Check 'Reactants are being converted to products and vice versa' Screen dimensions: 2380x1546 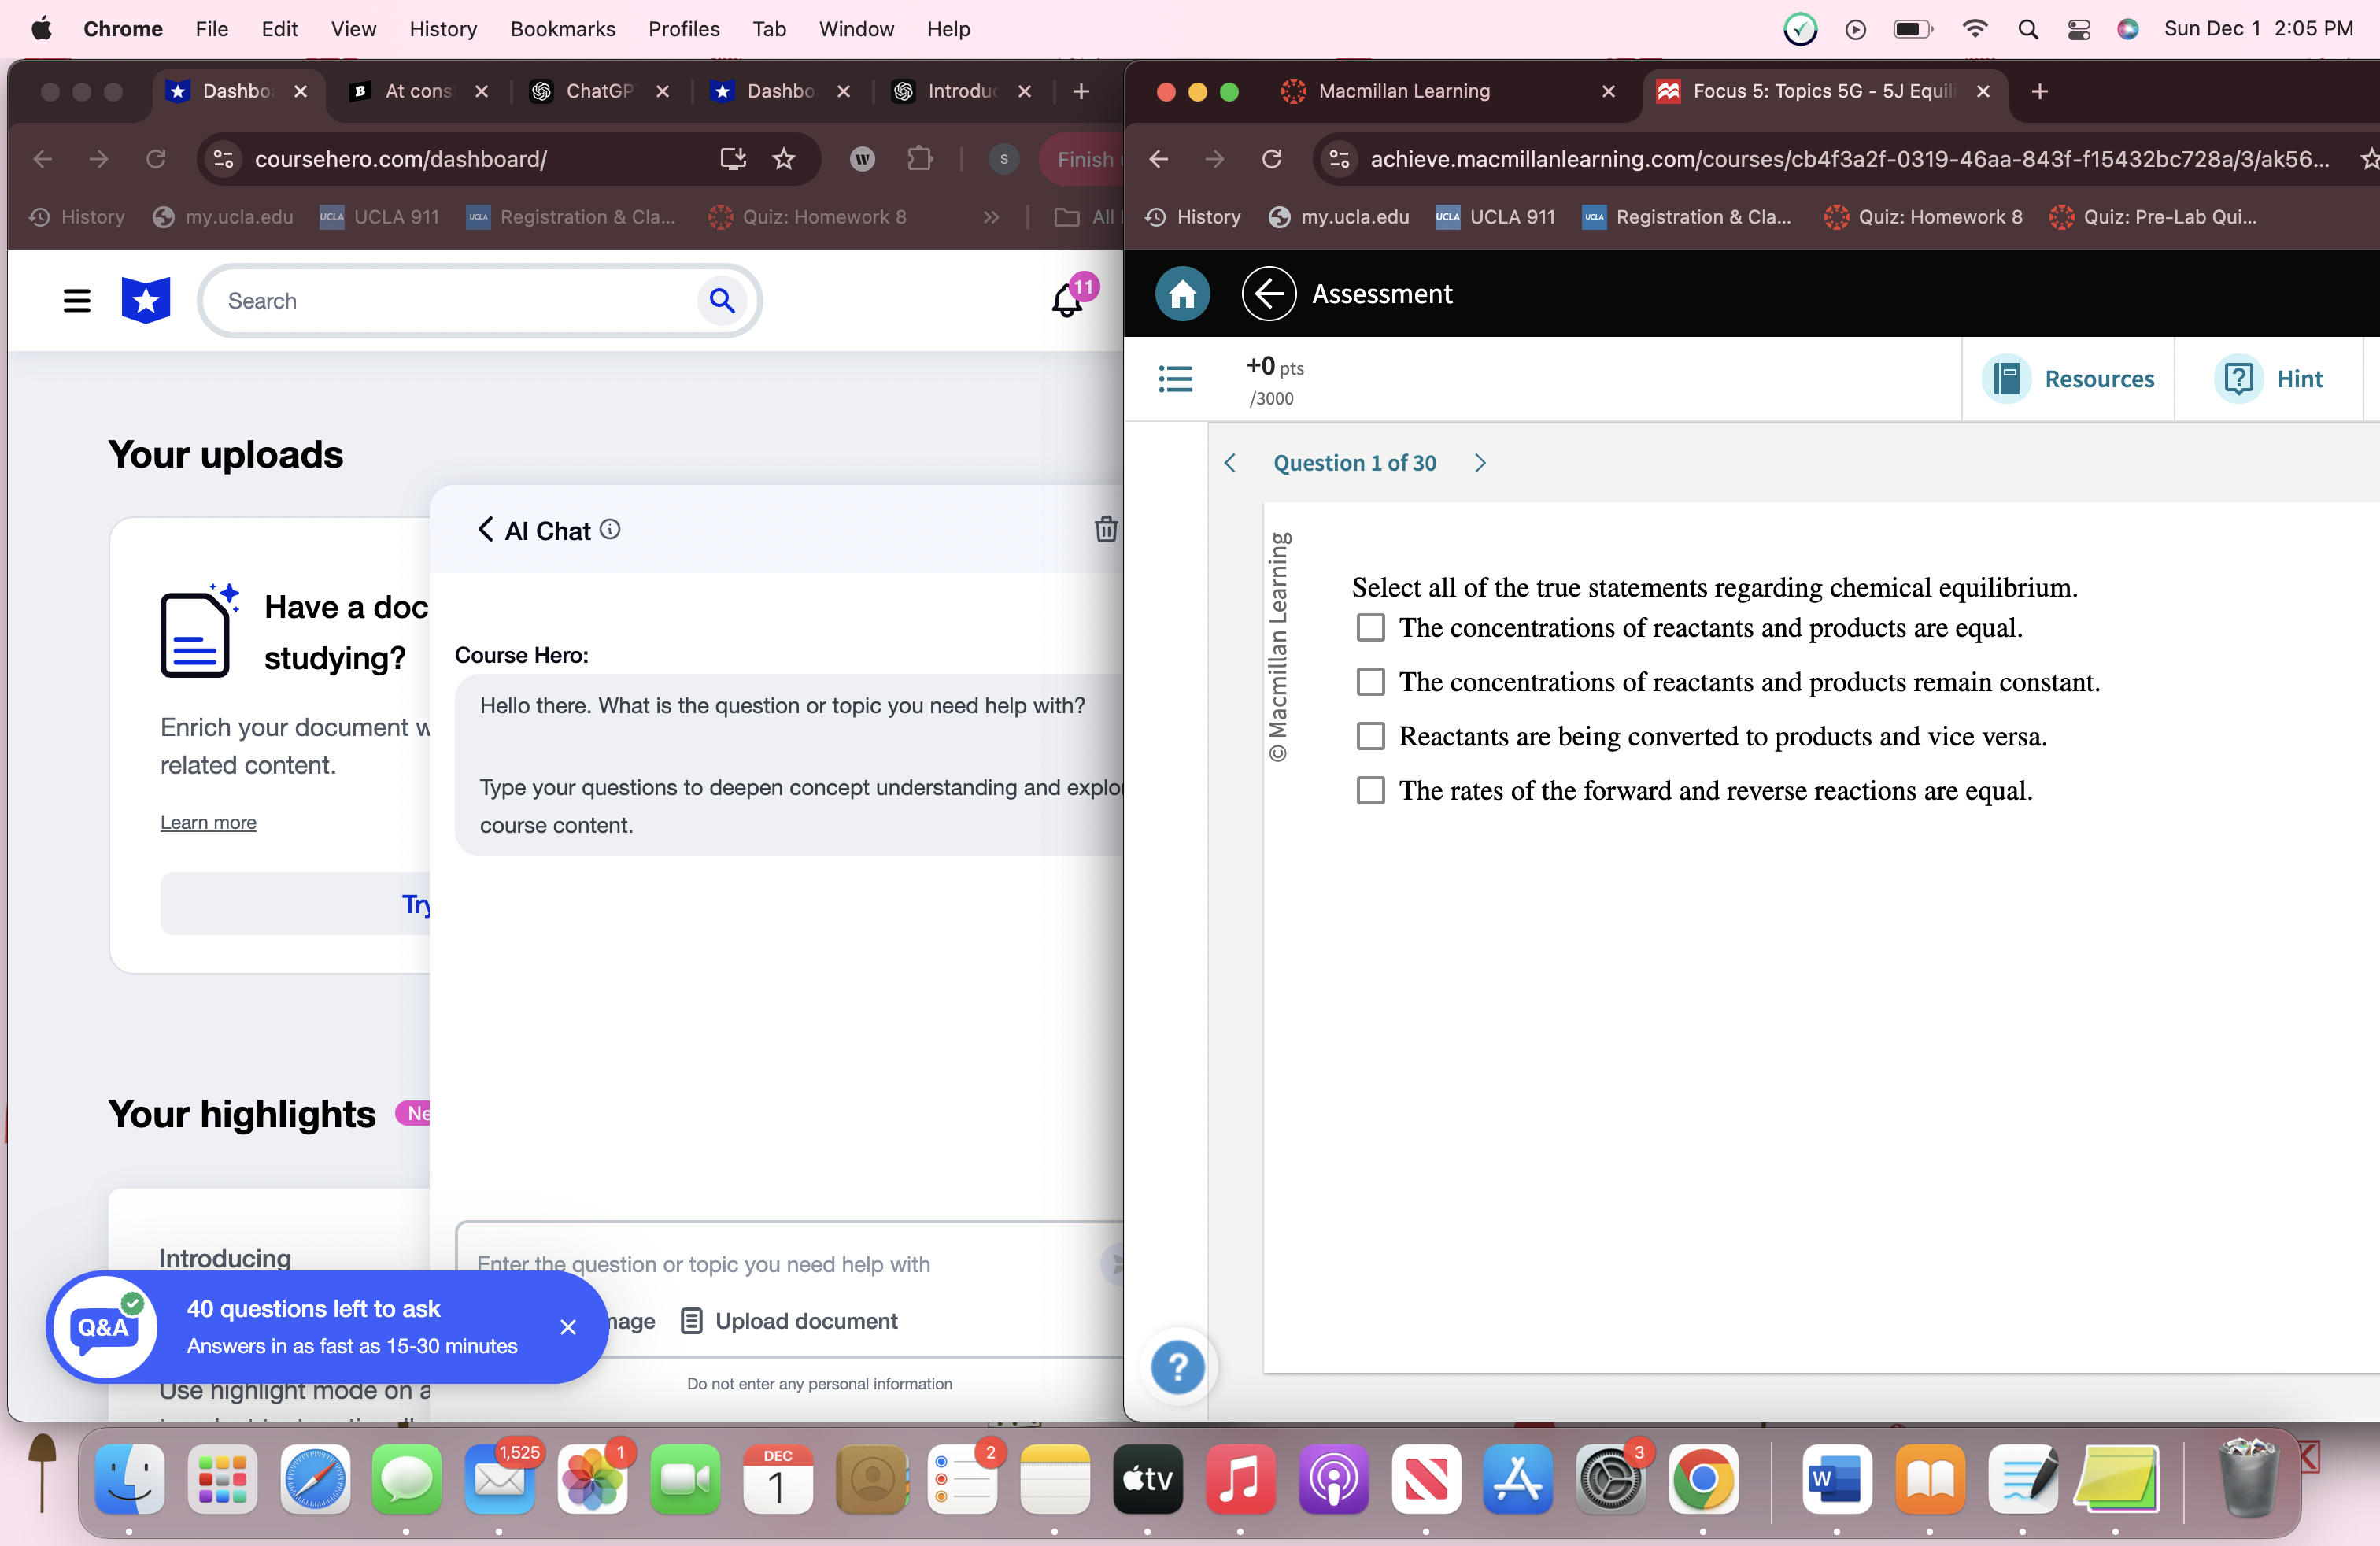click(x=1370, y=736)
